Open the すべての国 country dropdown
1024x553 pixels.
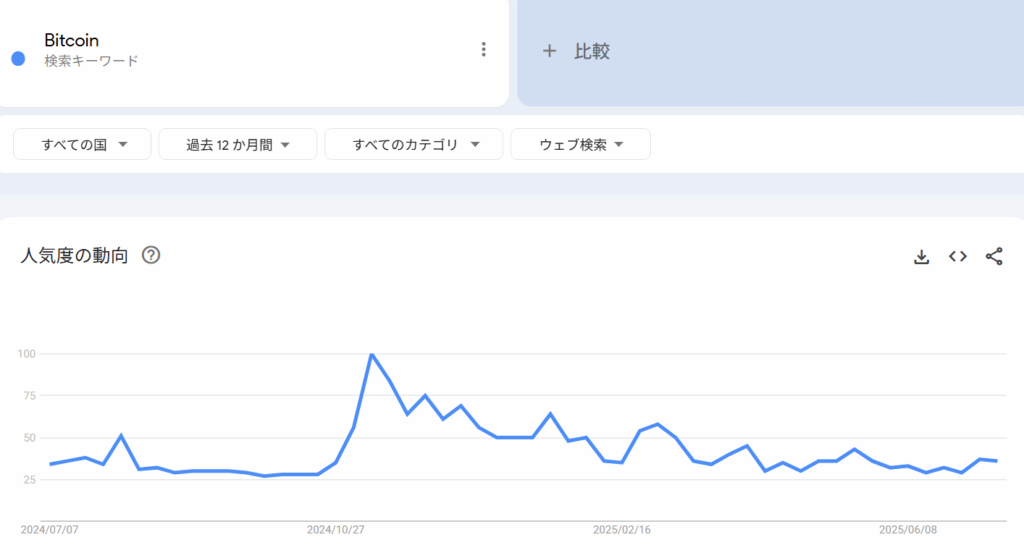click(82, 144)
